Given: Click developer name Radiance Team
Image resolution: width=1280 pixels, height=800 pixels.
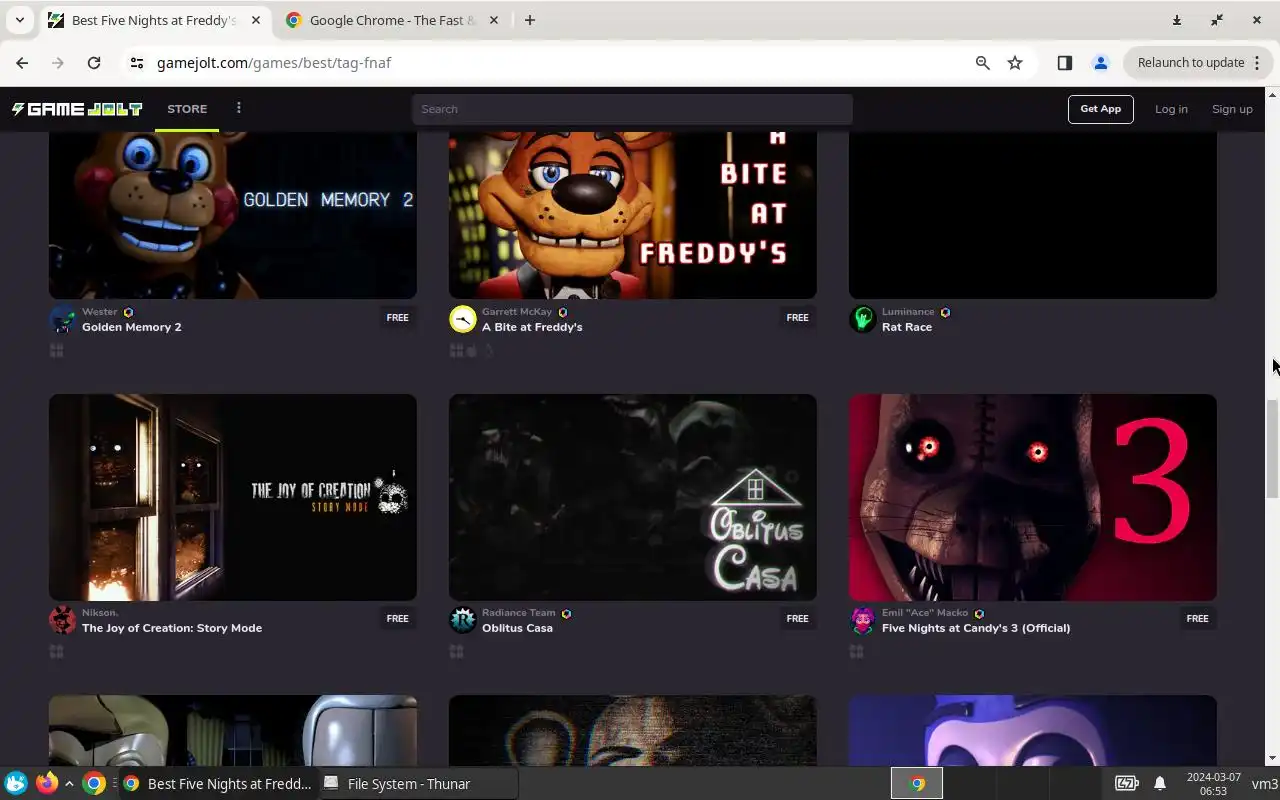Looking at the screenshot, I should 518,613.
